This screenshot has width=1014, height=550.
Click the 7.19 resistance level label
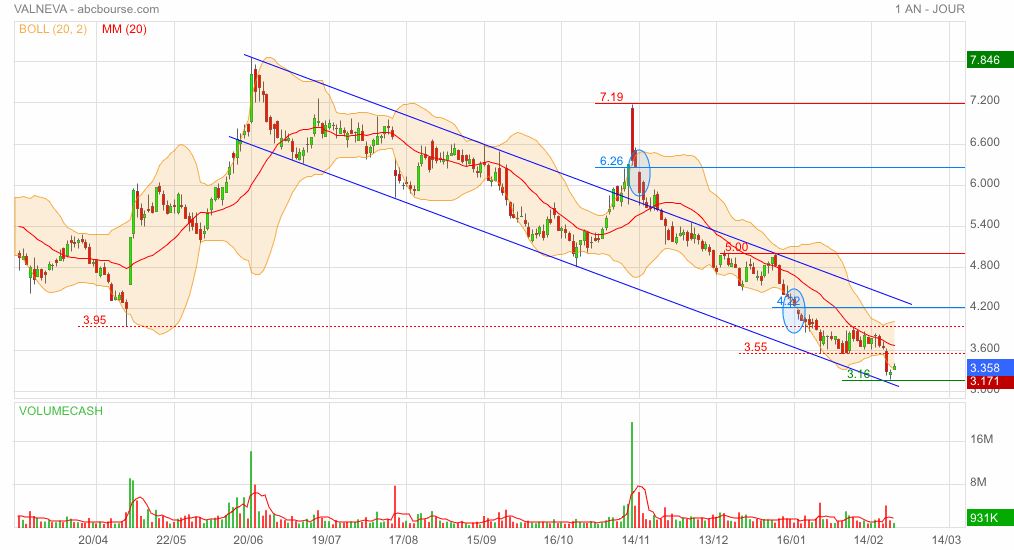(612, 97)
